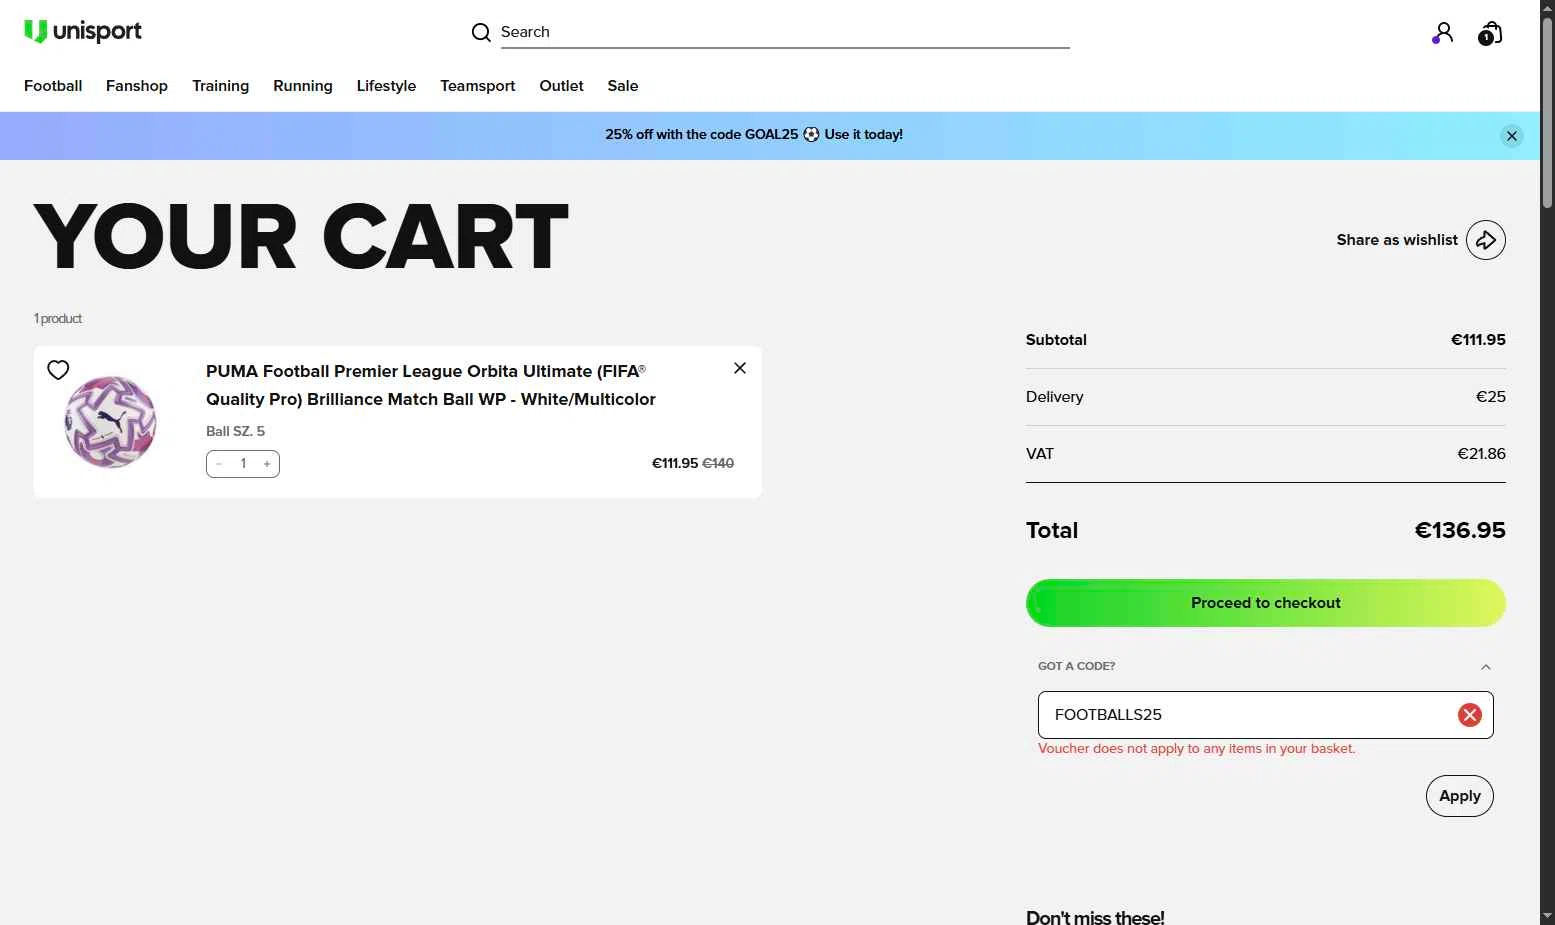Focus the search input field

785,32
